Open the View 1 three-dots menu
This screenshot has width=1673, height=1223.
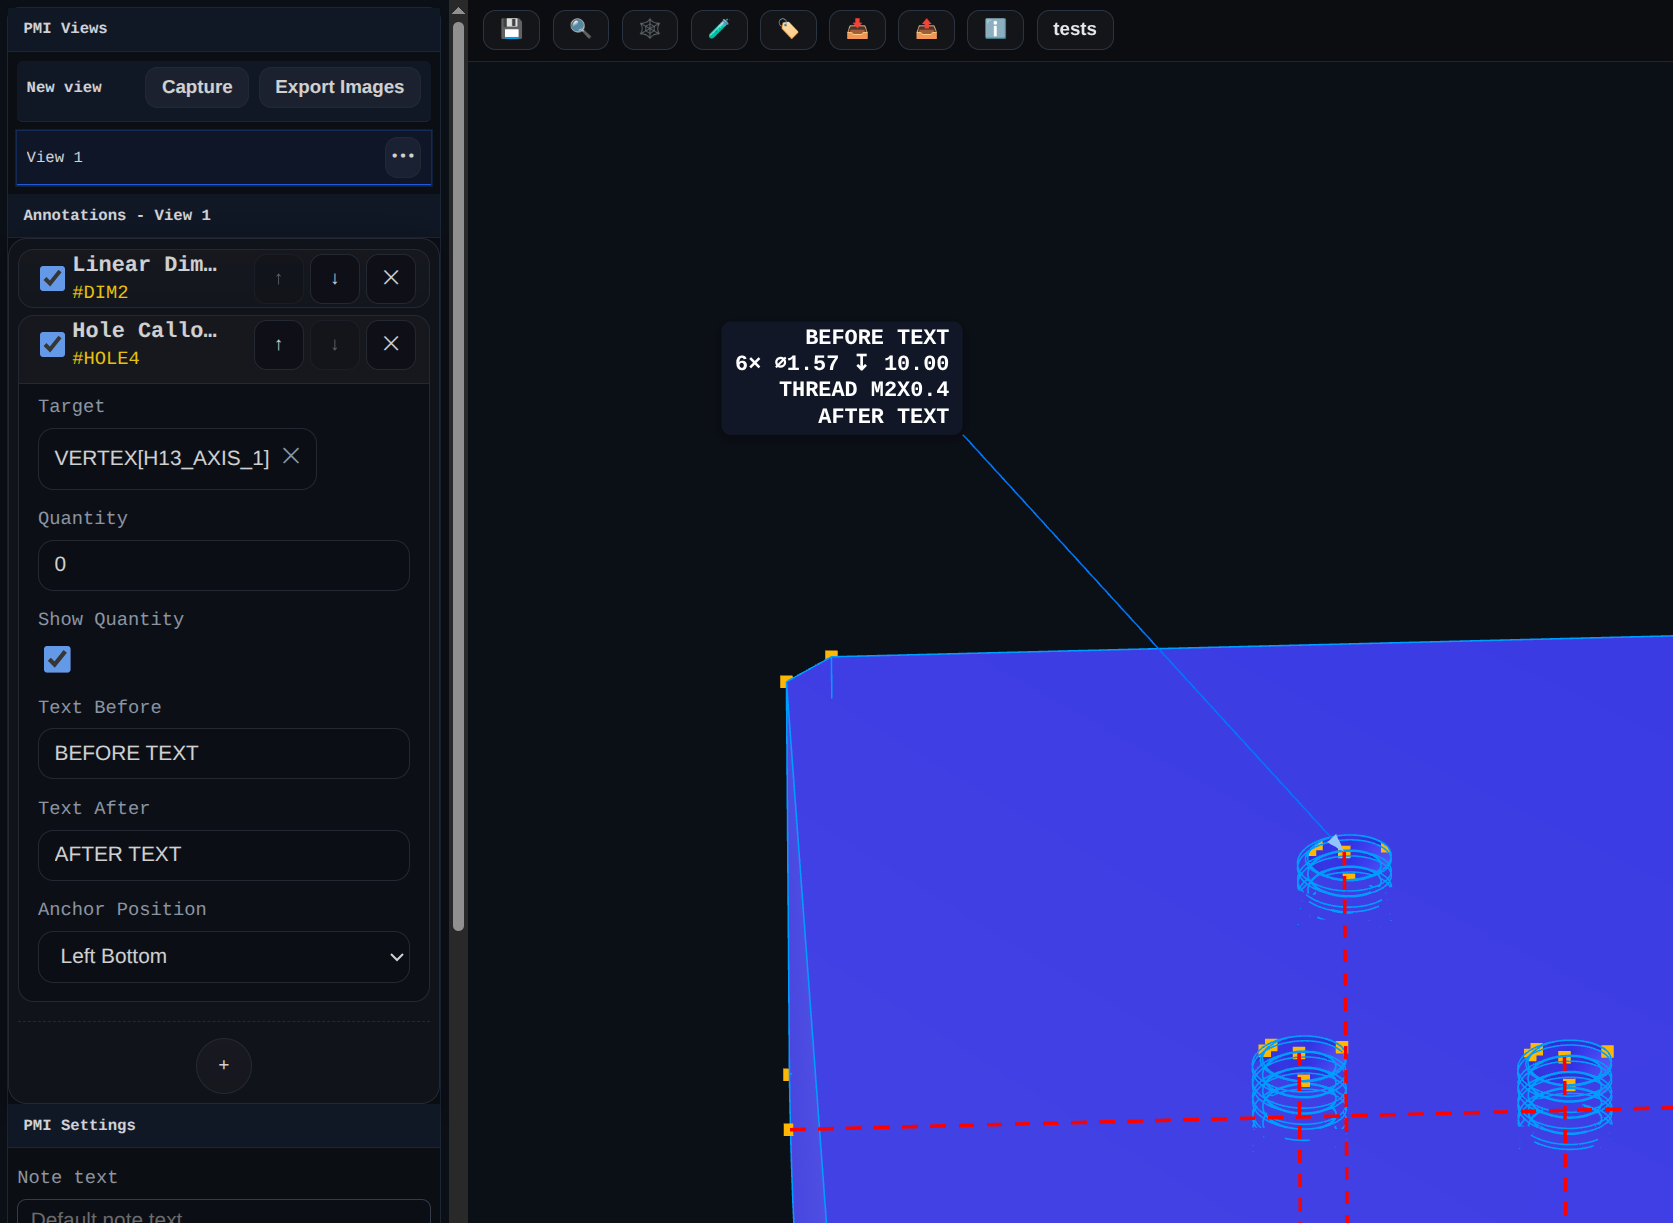pyautogui.click(x=403, y=157)
